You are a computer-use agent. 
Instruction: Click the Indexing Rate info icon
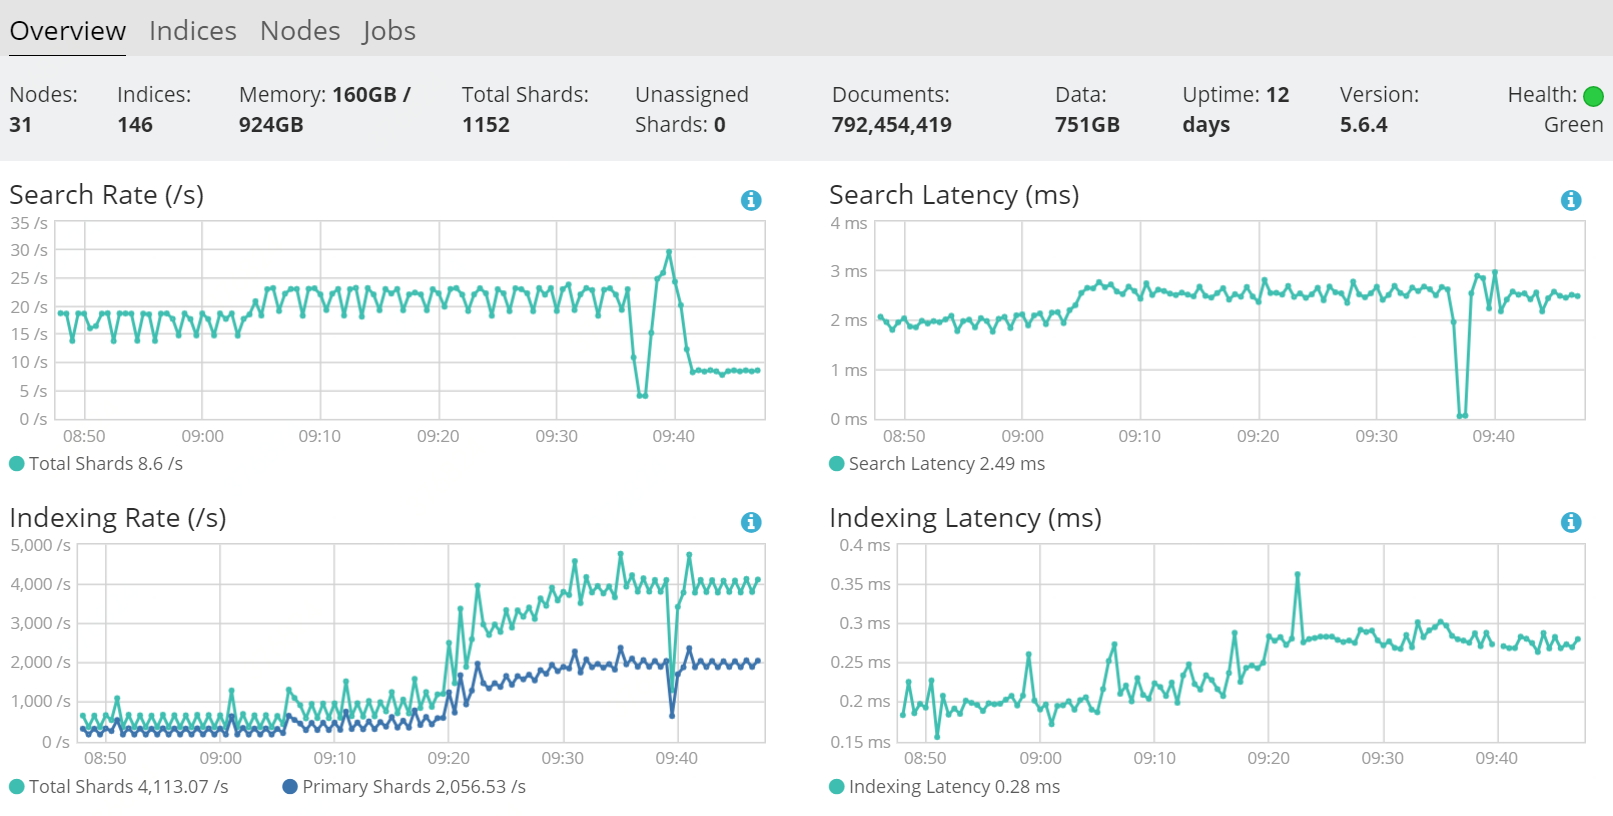[x=751, y=522]
